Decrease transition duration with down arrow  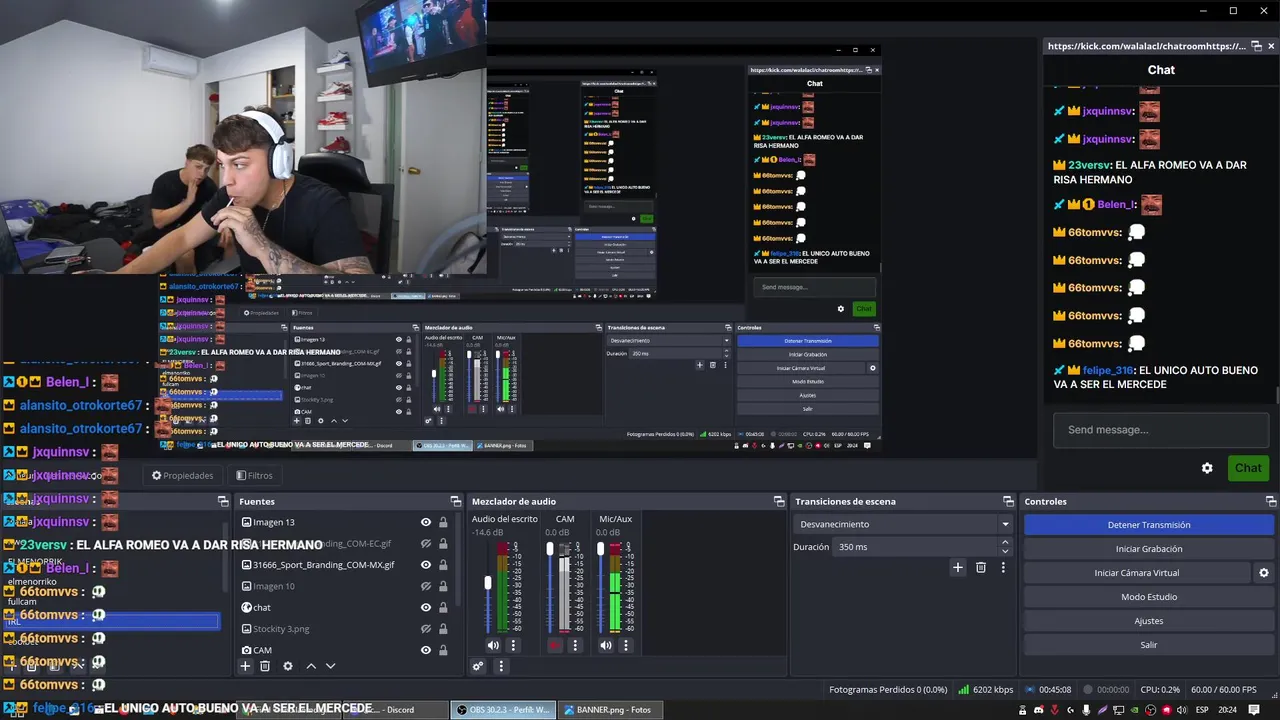click(x=1005, y=551)
